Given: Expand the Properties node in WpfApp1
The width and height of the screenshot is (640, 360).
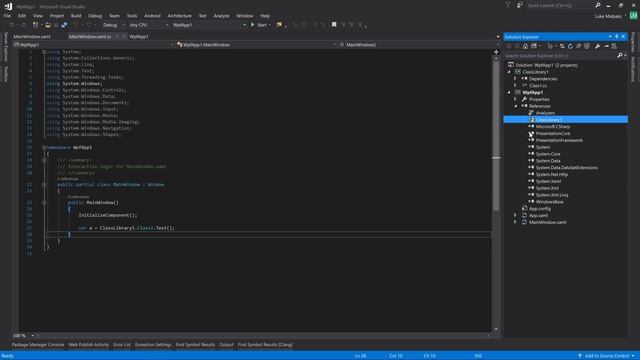Looking at the screenshot, I should tap(515, 99).
